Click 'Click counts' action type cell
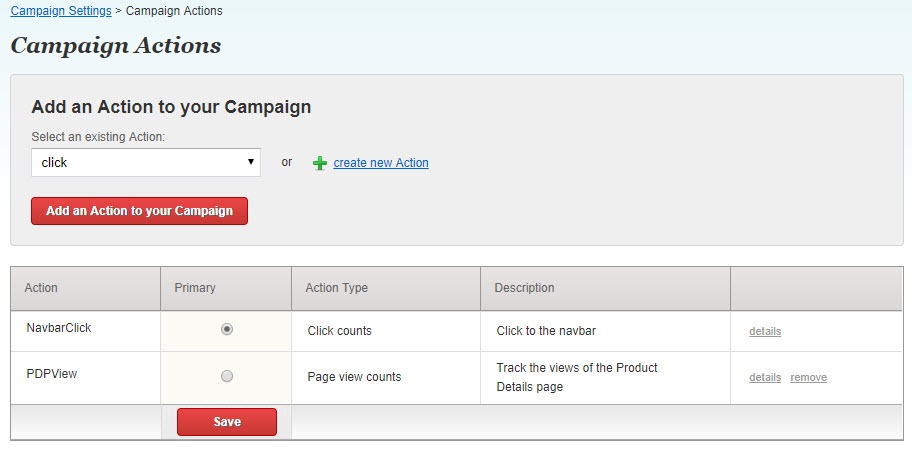This screenshot has width=912, height=450. 340,330
